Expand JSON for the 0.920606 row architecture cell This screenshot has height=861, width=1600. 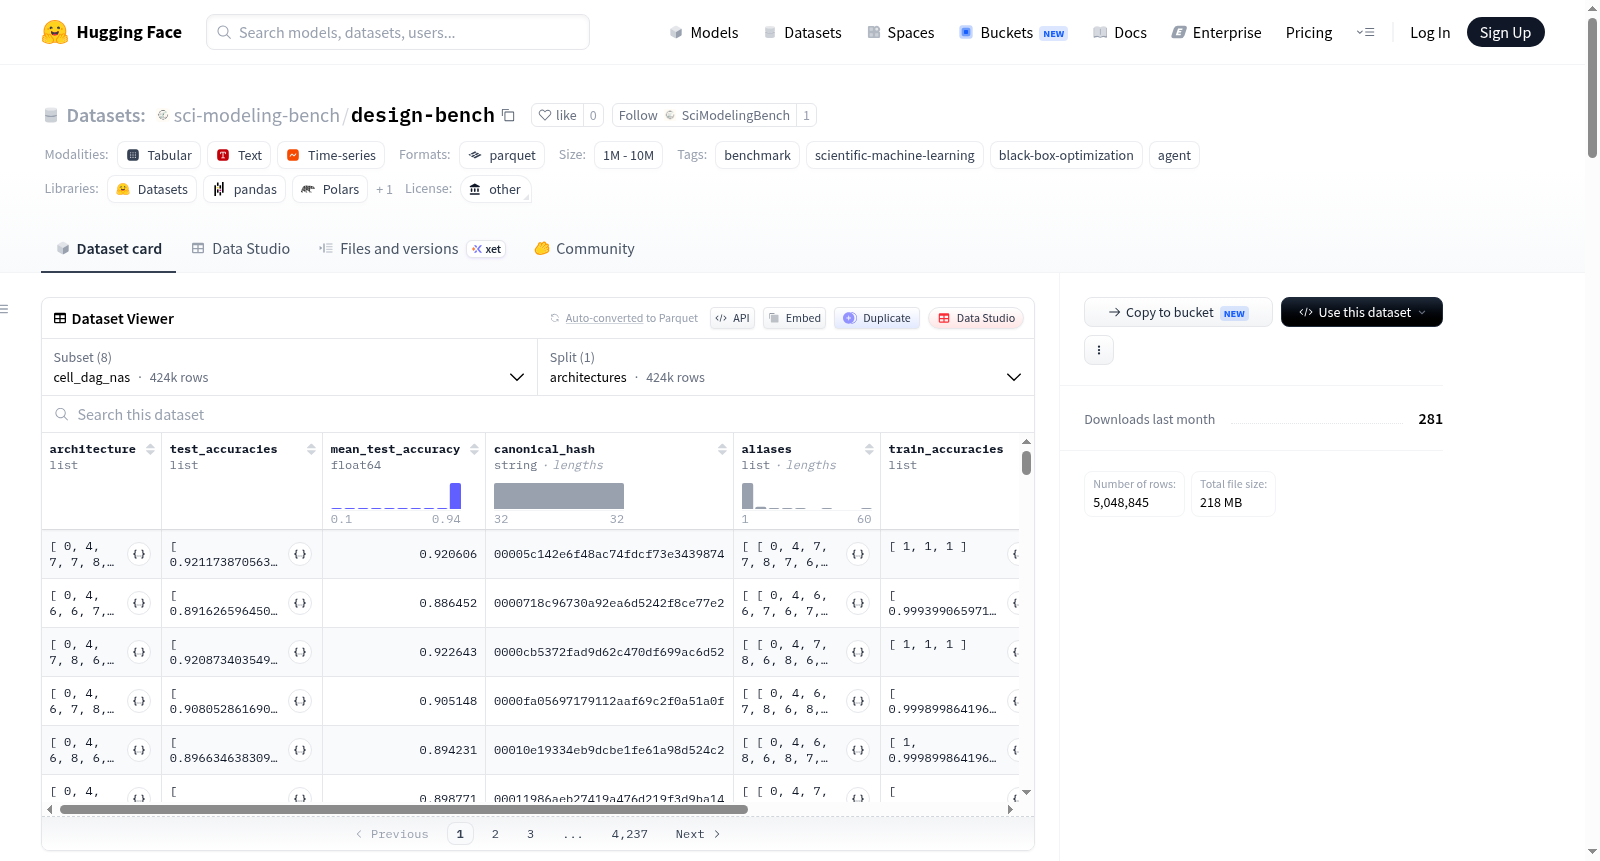coord(139,554)
